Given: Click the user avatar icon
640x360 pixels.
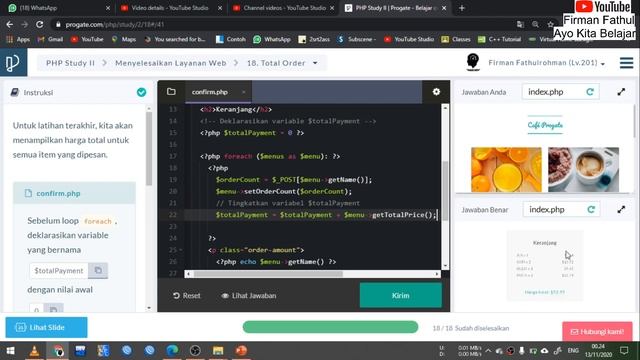Looking at the screenshot, I should click(x=473, y=62).
